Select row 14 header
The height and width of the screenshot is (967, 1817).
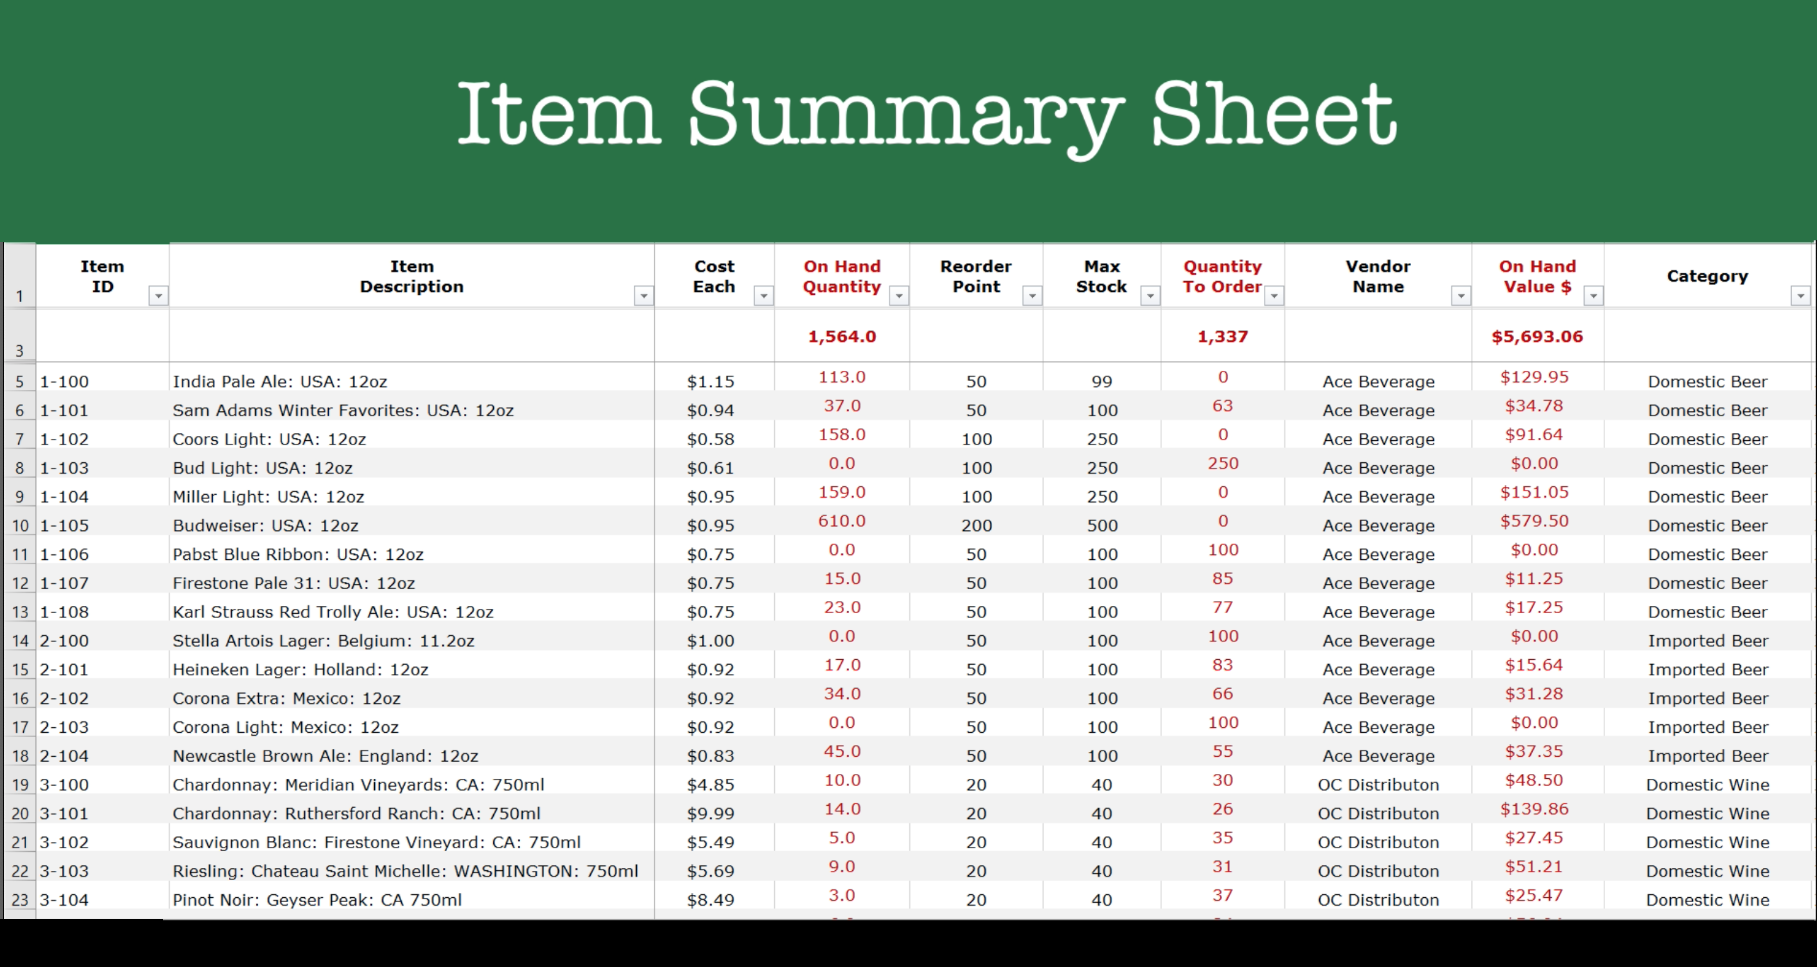[x=19, y=641]
